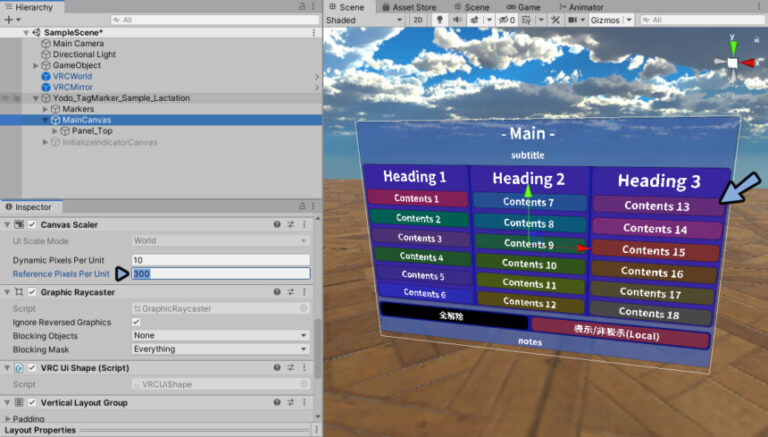Open Blocking Mask dropdown
Viewport: 768px width, 437px height.
[221, 349]
